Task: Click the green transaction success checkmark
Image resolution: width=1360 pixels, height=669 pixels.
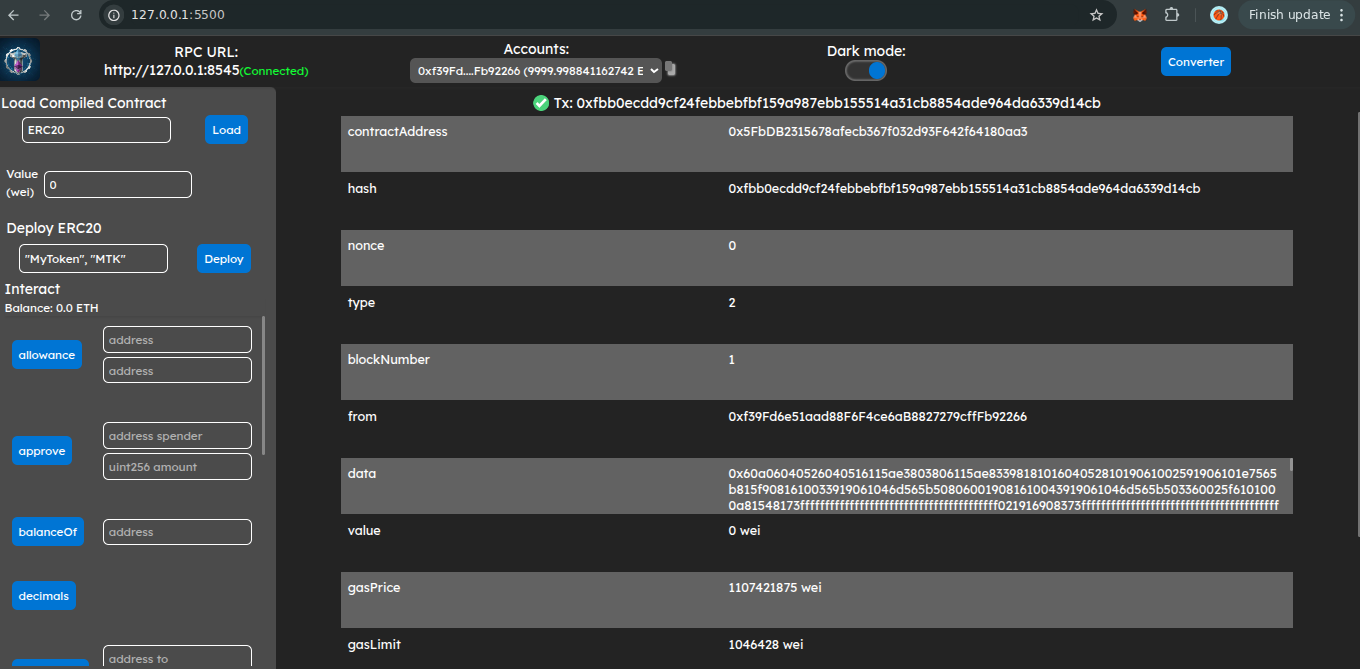Action: point(540,102)
